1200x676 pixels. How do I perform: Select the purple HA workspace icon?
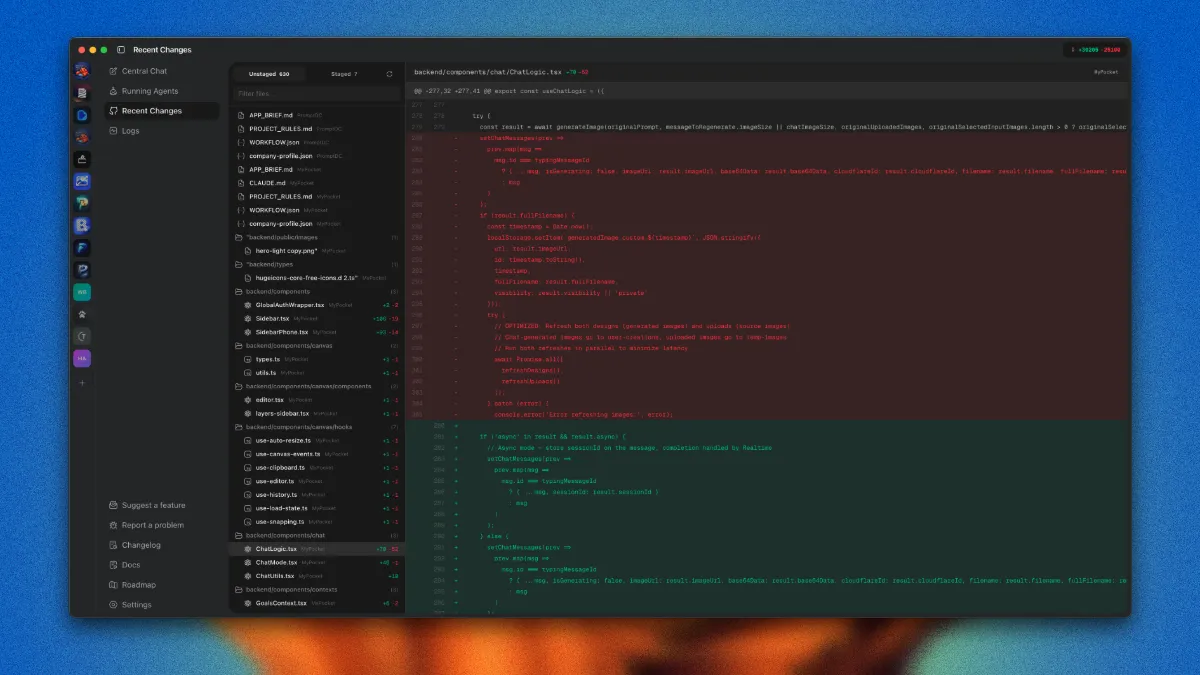tap(82, 358)
